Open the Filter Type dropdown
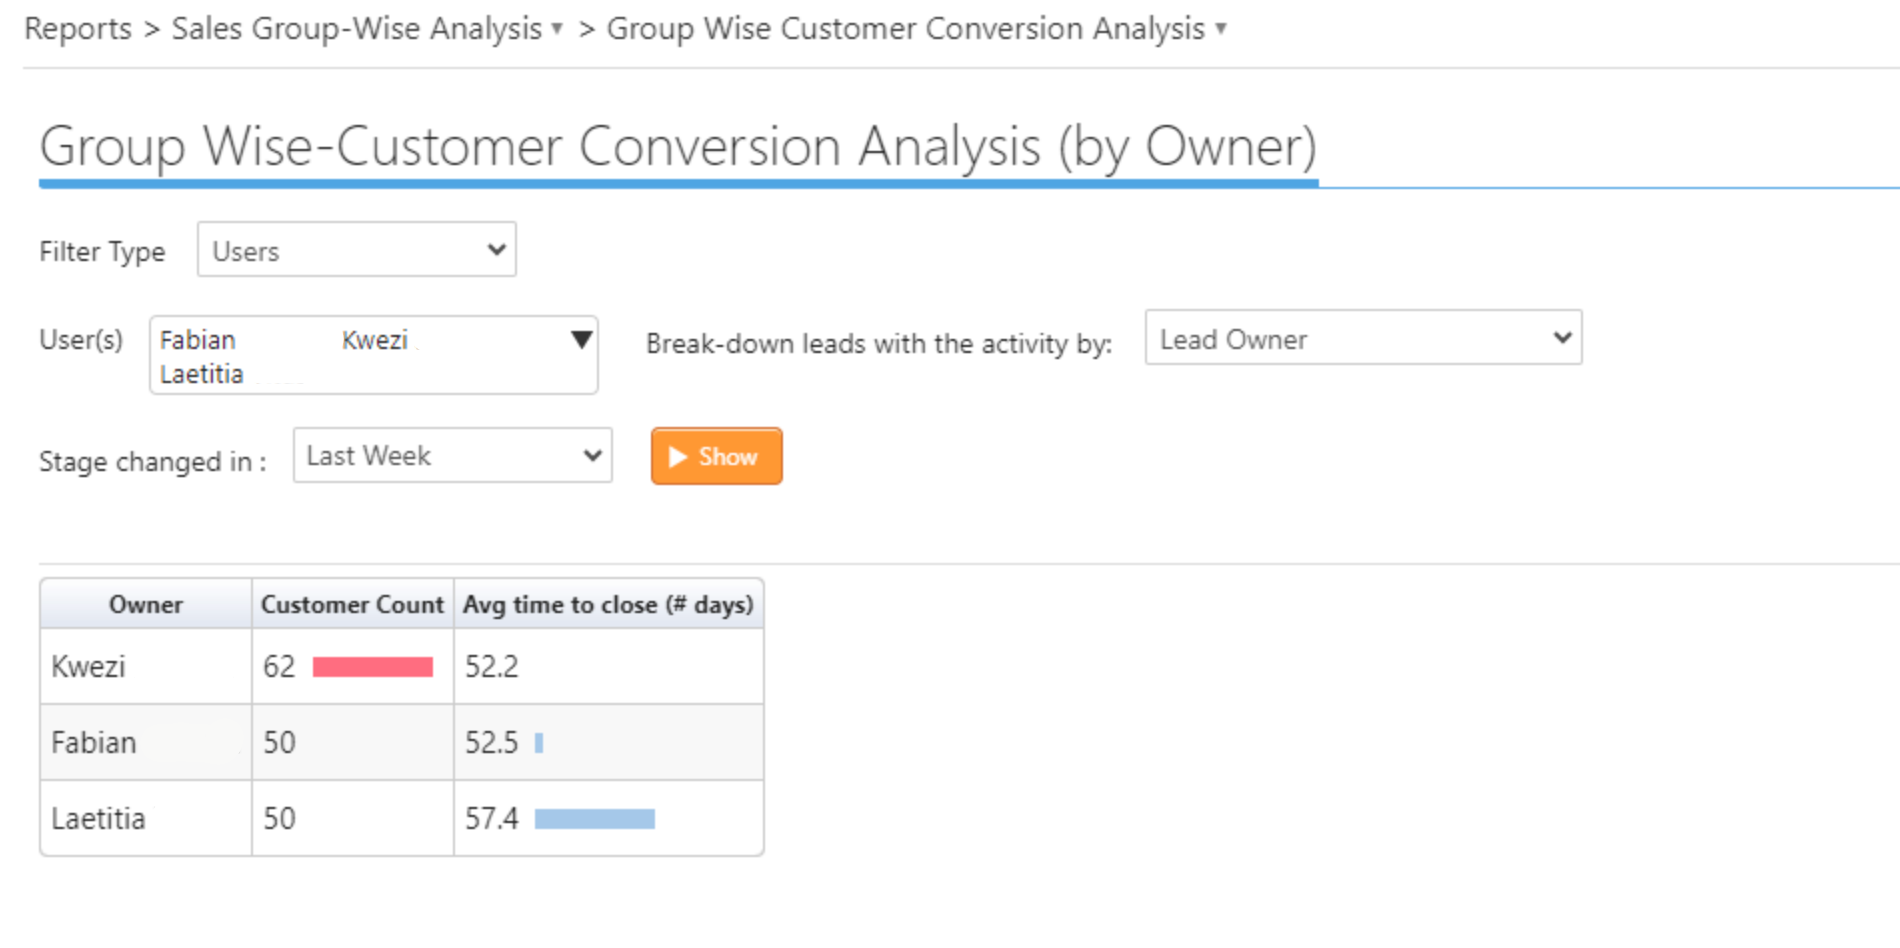This screenshot has height=948, width=1900. pos(356,250)
